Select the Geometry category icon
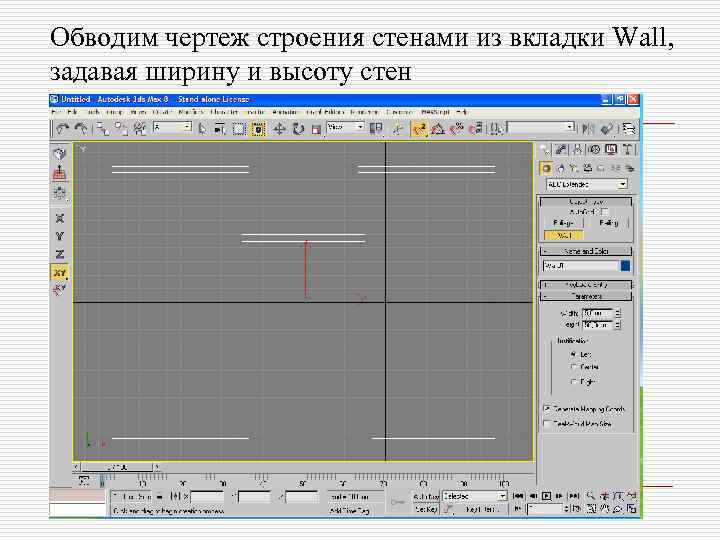 [x=546, y=168]
